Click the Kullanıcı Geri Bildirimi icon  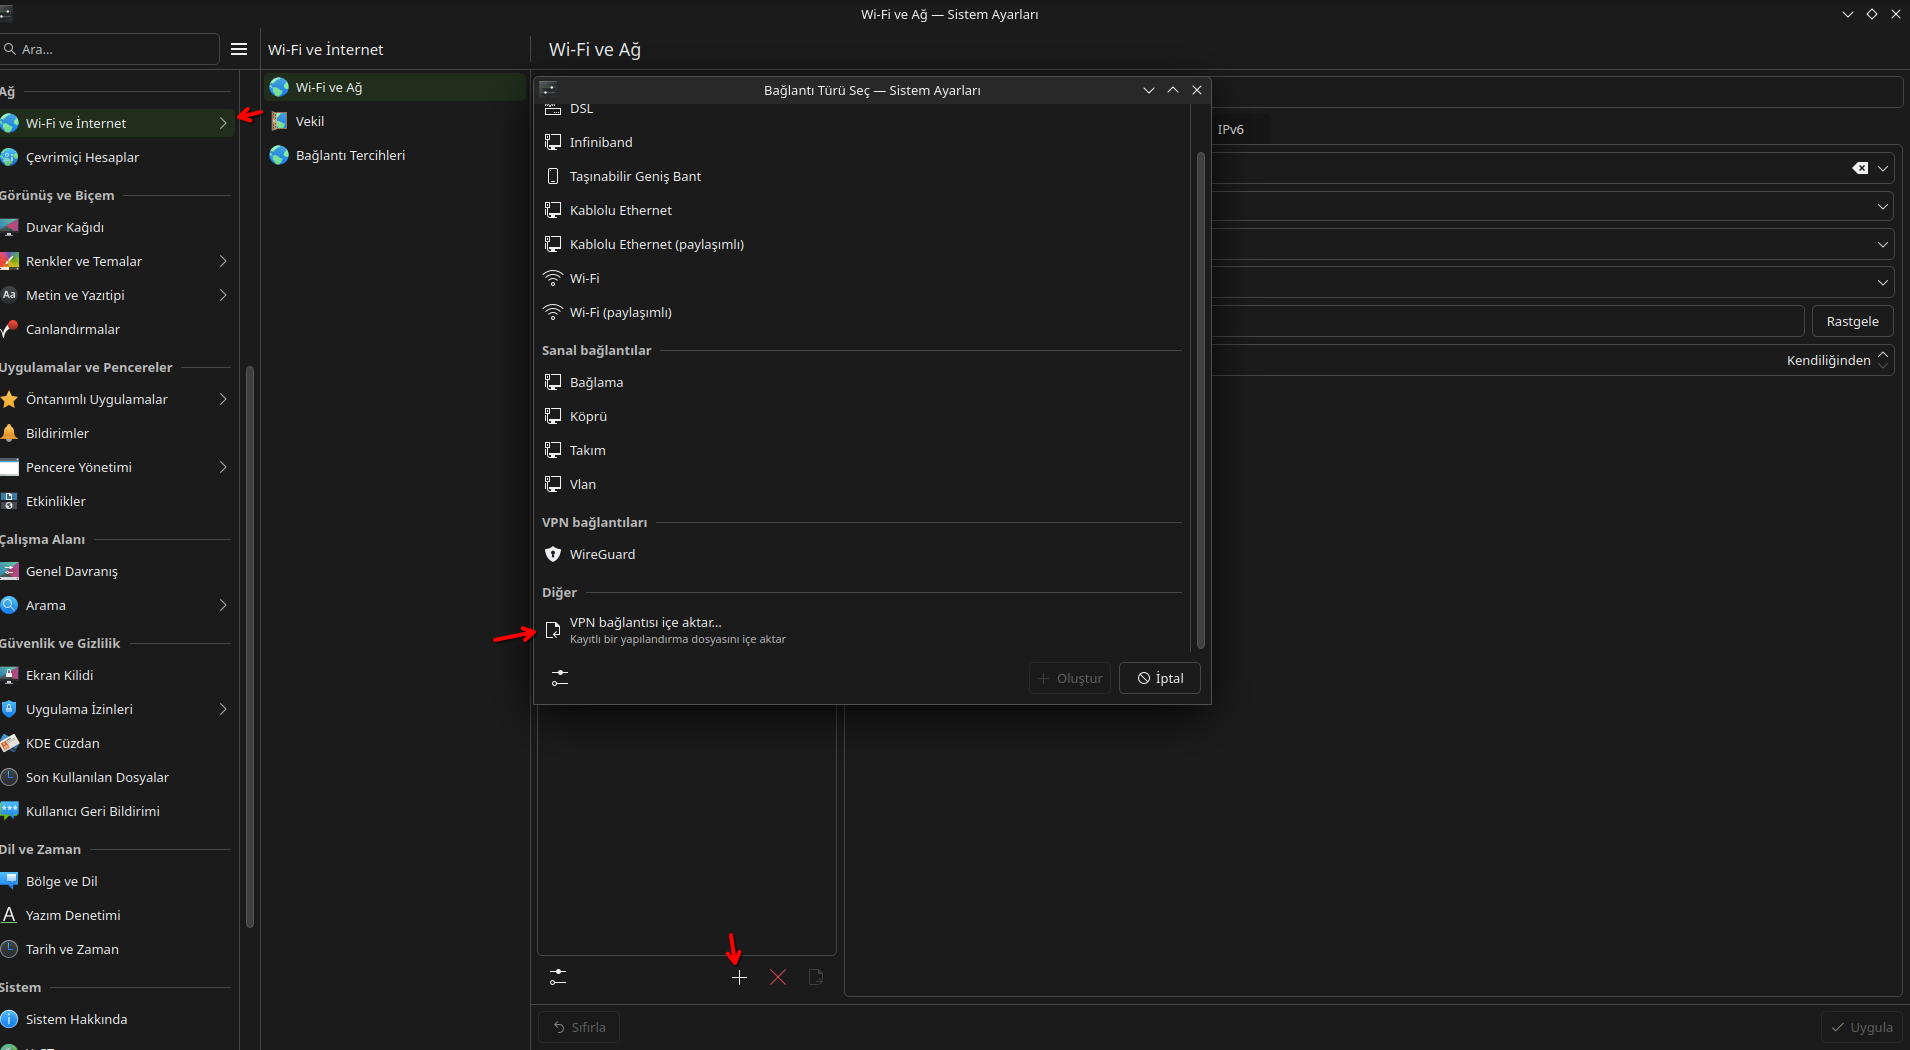10,811
